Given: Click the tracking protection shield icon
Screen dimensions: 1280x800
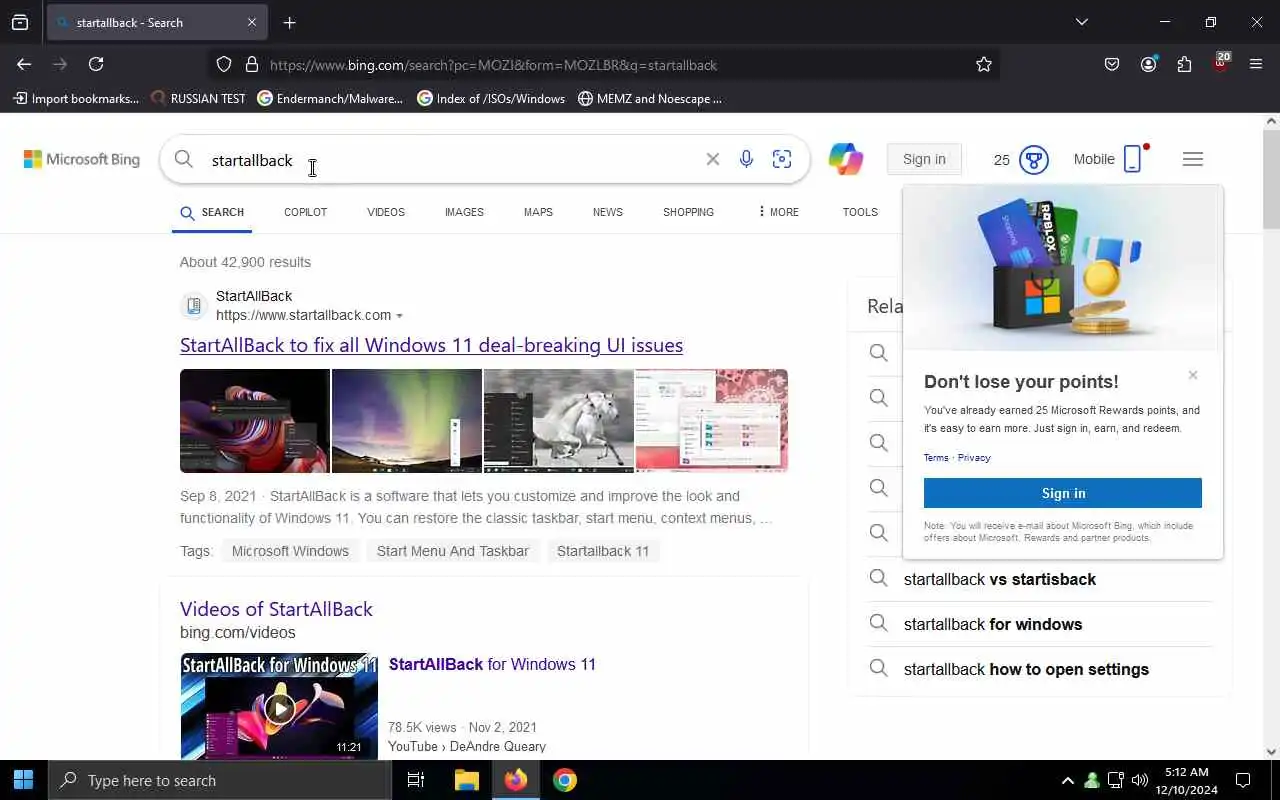Looking at the screenshot, I should [224, 64].
